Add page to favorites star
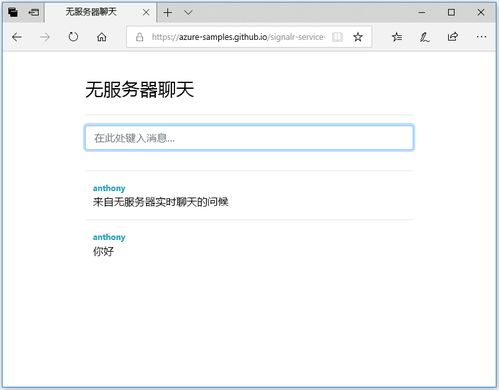499x390 pixels. [x=358, y=37]
